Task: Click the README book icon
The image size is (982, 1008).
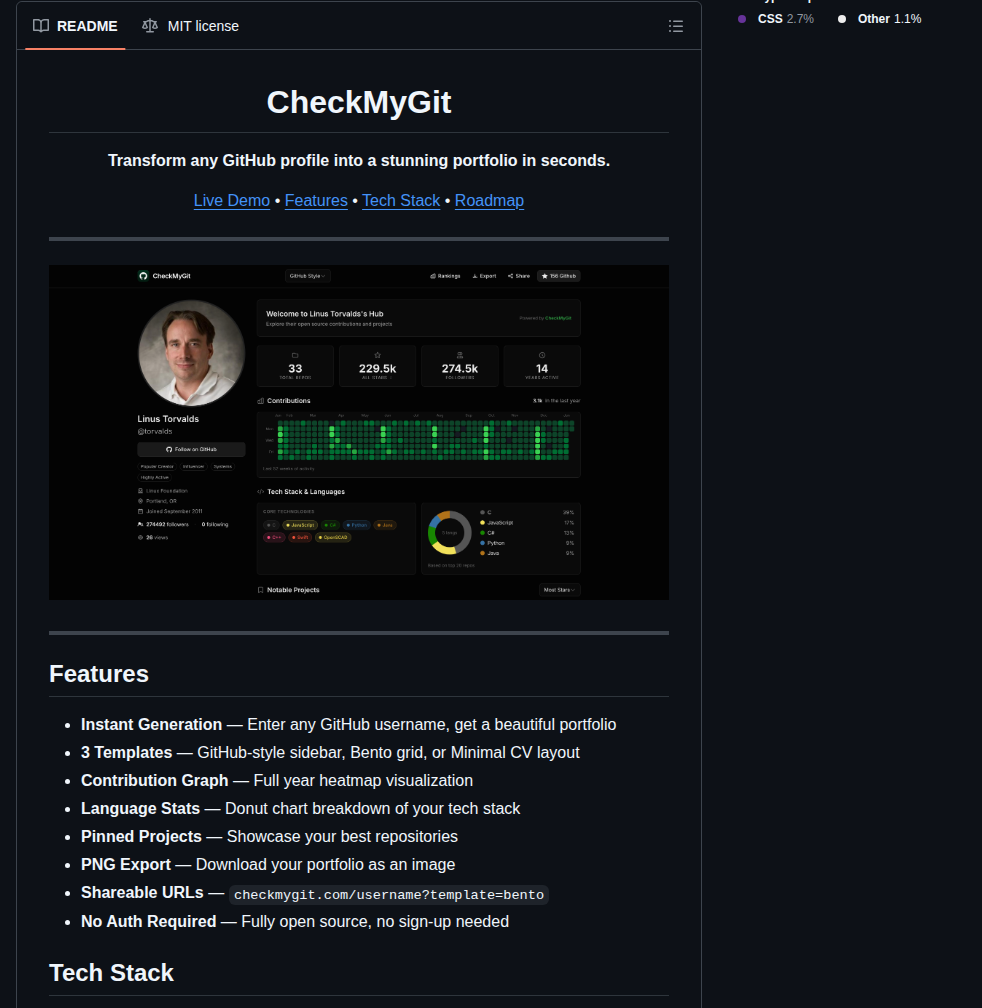Action: click(41, 26)
